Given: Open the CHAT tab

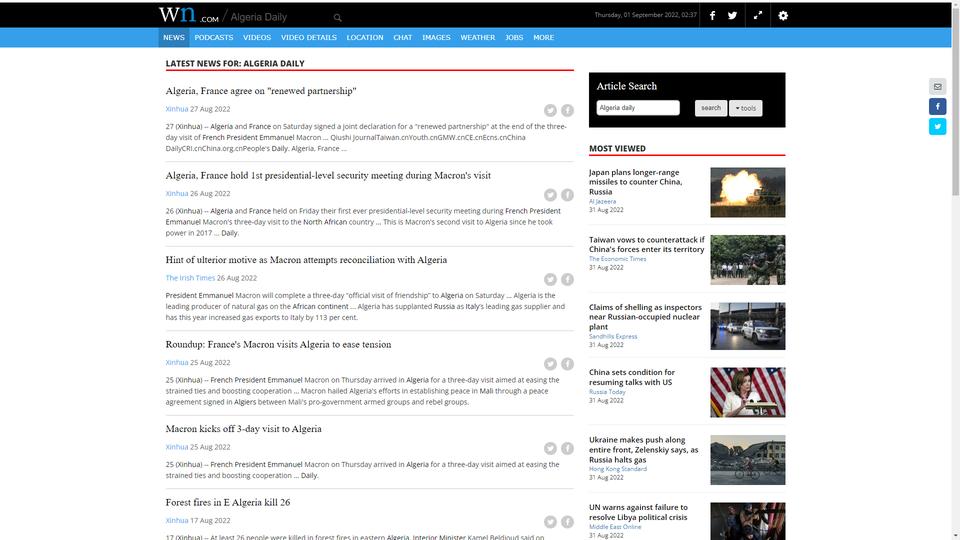Looking at the screenshot, I should click(402, 37).
